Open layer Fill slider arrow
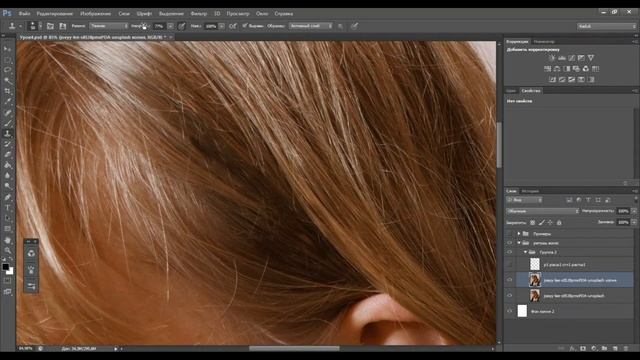This screenshot has height=360, width=640. point(634,222)
